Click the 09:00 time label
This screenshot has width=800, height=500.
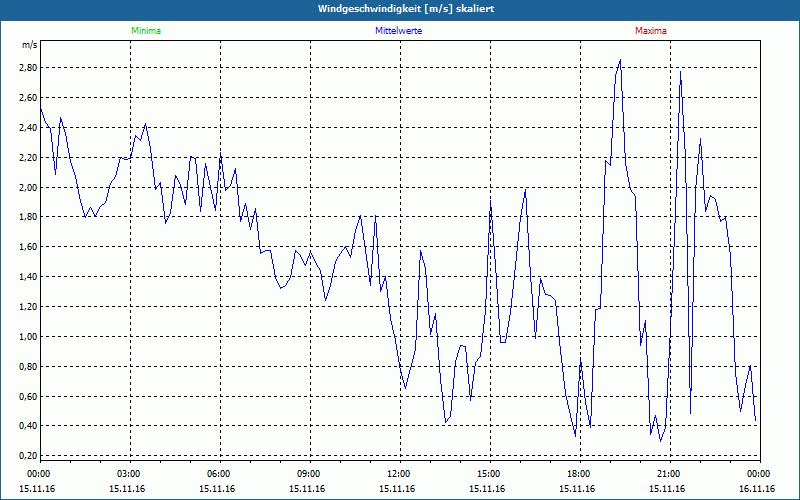[308, 474]
